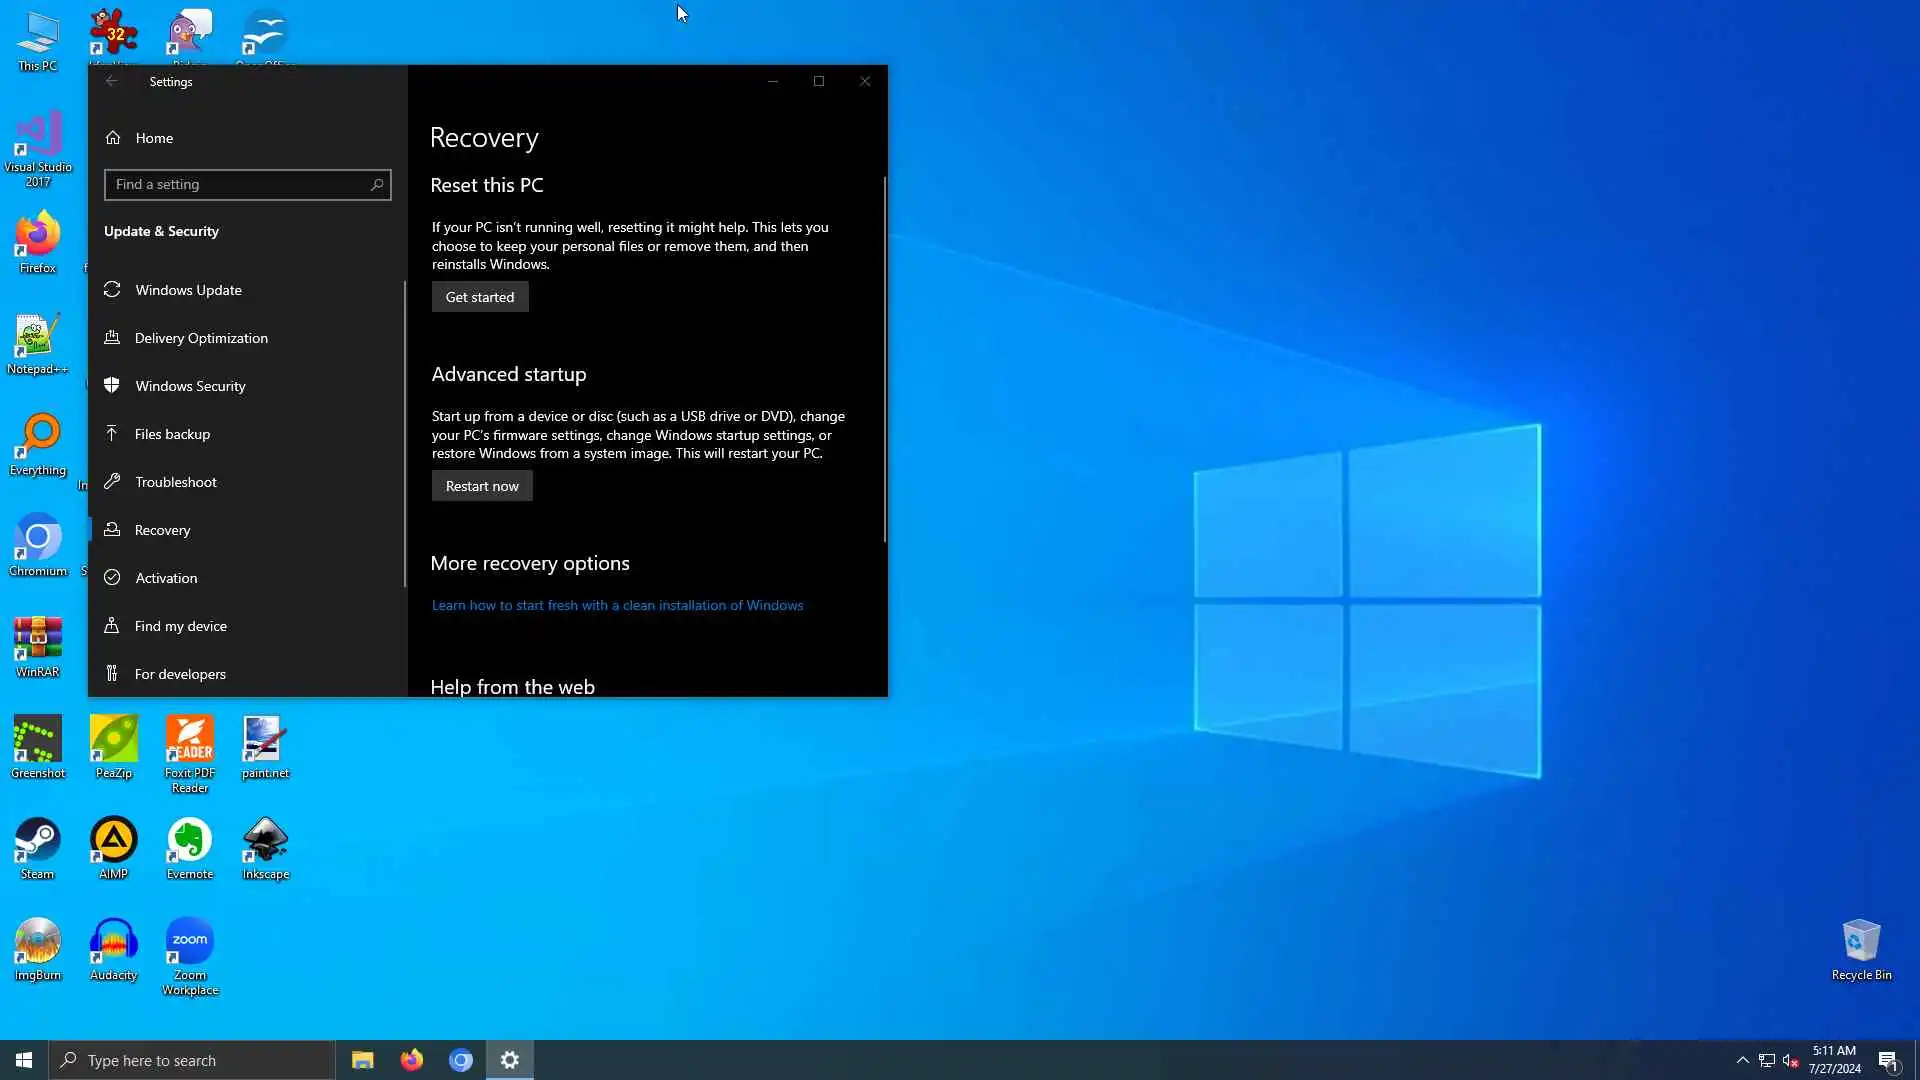1920x1080 pixels.
Task: Click the Settings back arrow
Action: pyautogui.click(x=112, y=82)
